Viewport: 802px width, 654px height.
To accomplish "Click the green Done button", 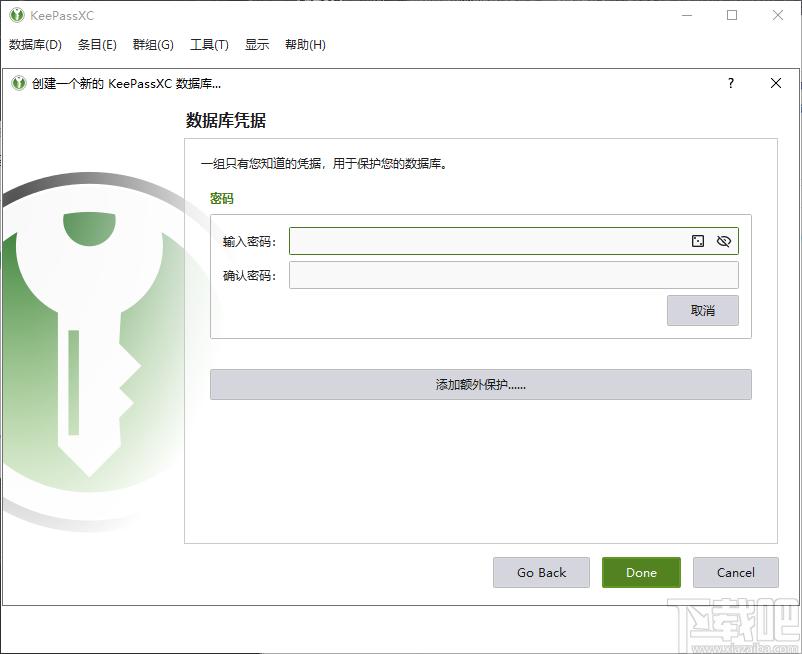I will [641, 573].
